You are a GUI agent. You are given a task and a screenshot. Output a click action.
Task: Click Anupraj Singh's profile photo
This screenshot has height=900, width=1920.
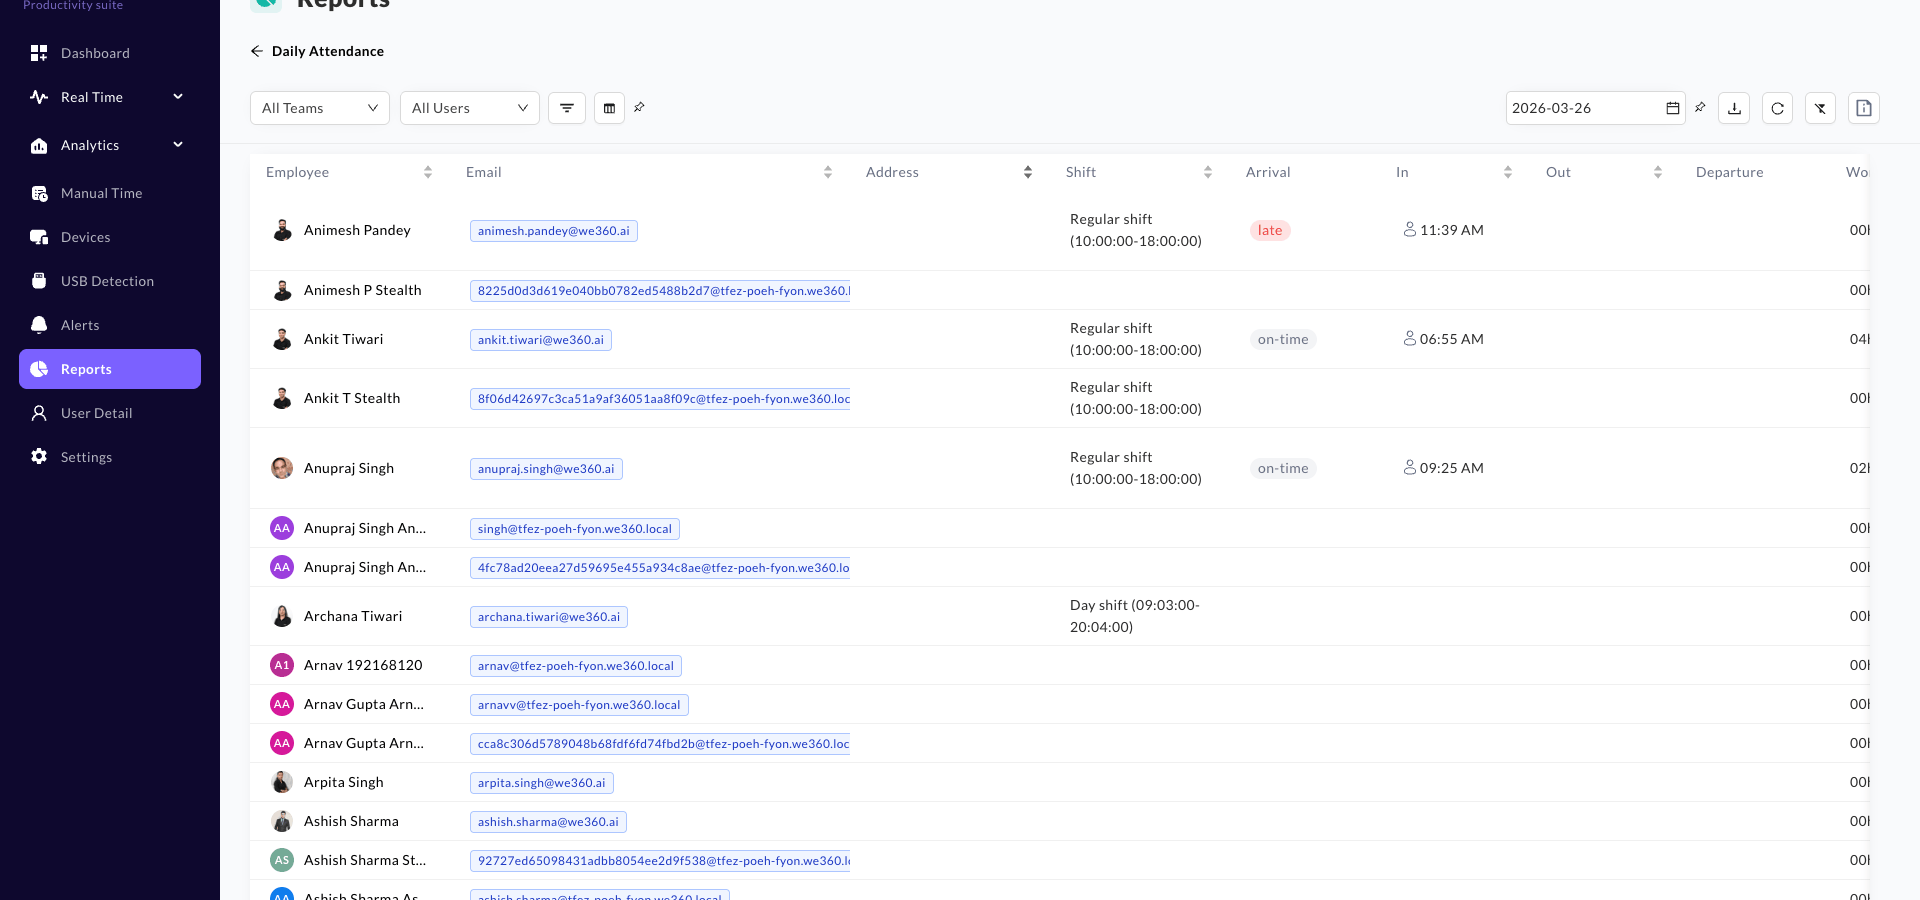coord(282,468)
